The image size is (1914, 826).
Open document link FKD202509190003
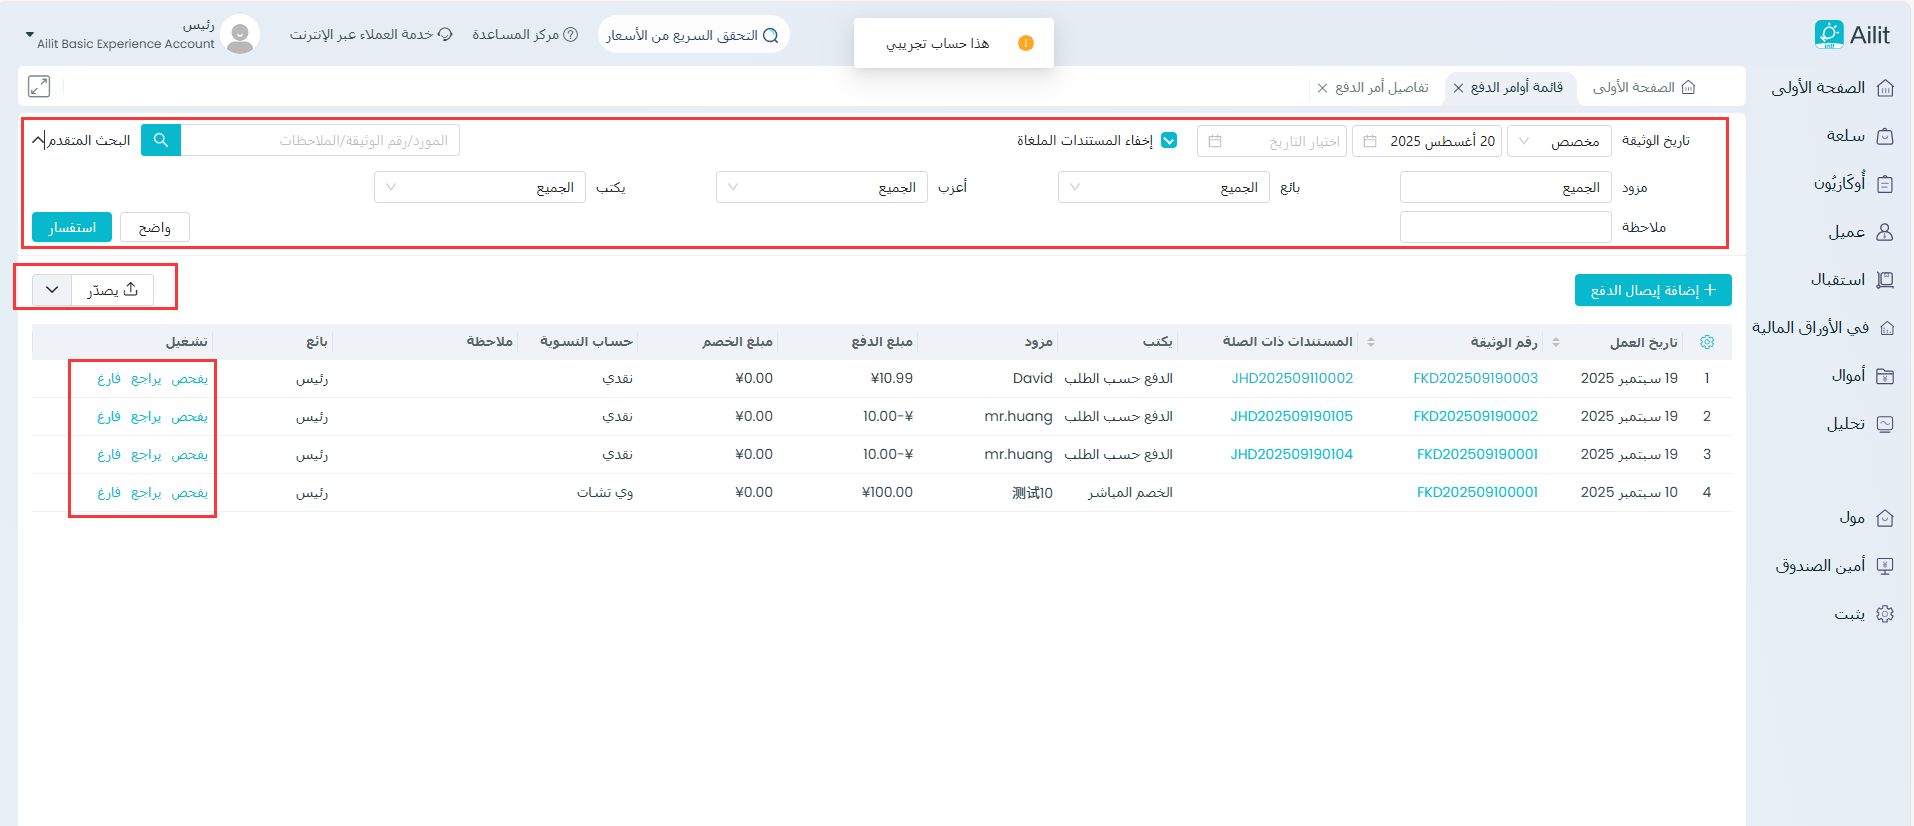pos(1475,379)
